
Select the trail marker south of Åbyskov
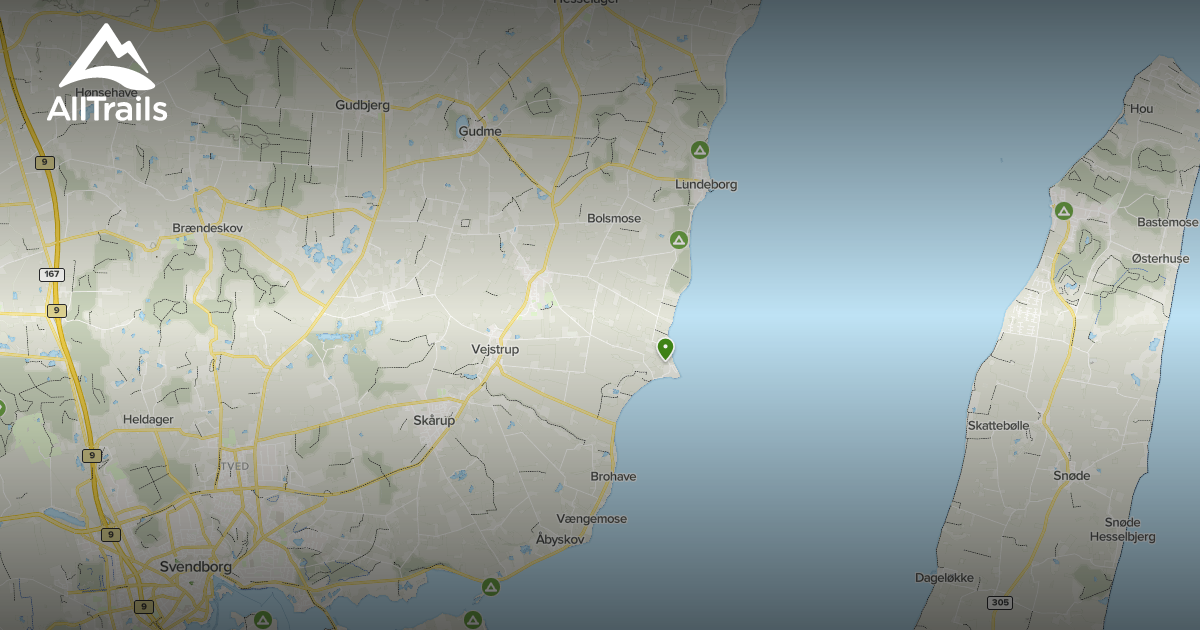click(x=490, y=586)
